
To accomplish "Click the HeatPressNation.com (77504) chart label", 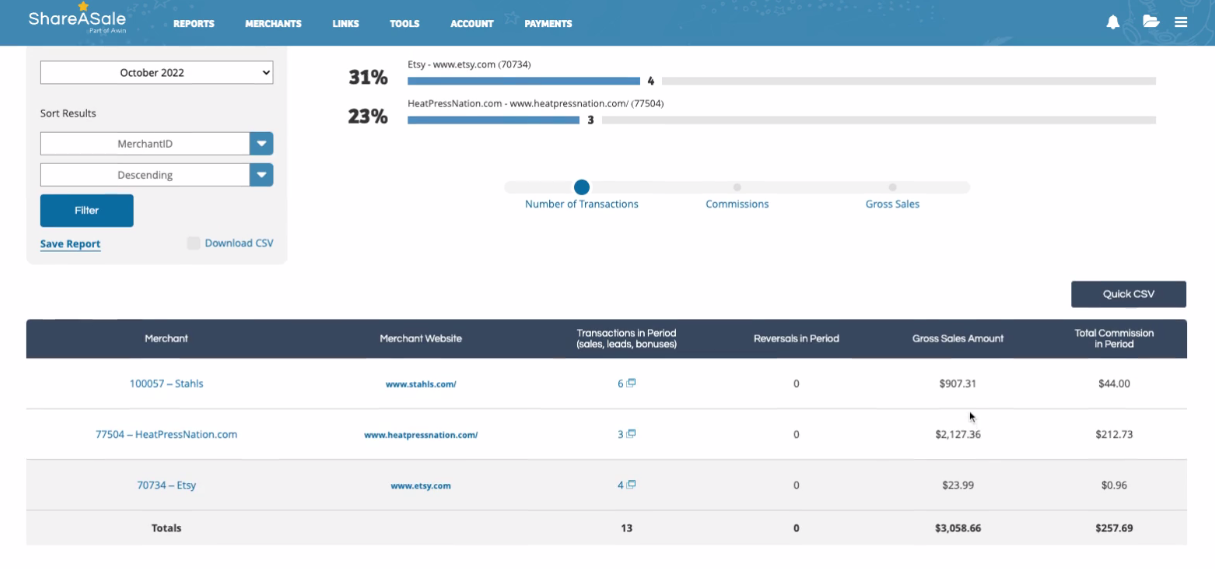I will pos(535,103).
